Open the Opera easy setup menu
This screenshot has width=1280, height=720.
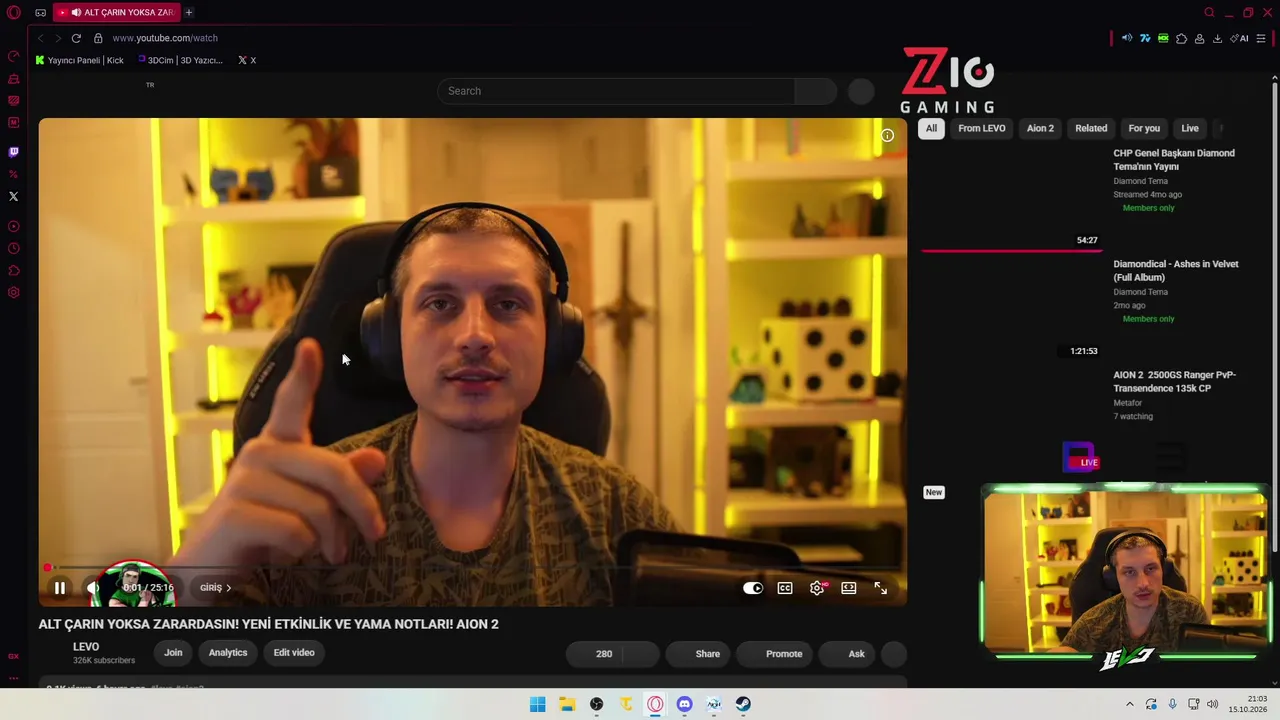tap(1261, 38)
